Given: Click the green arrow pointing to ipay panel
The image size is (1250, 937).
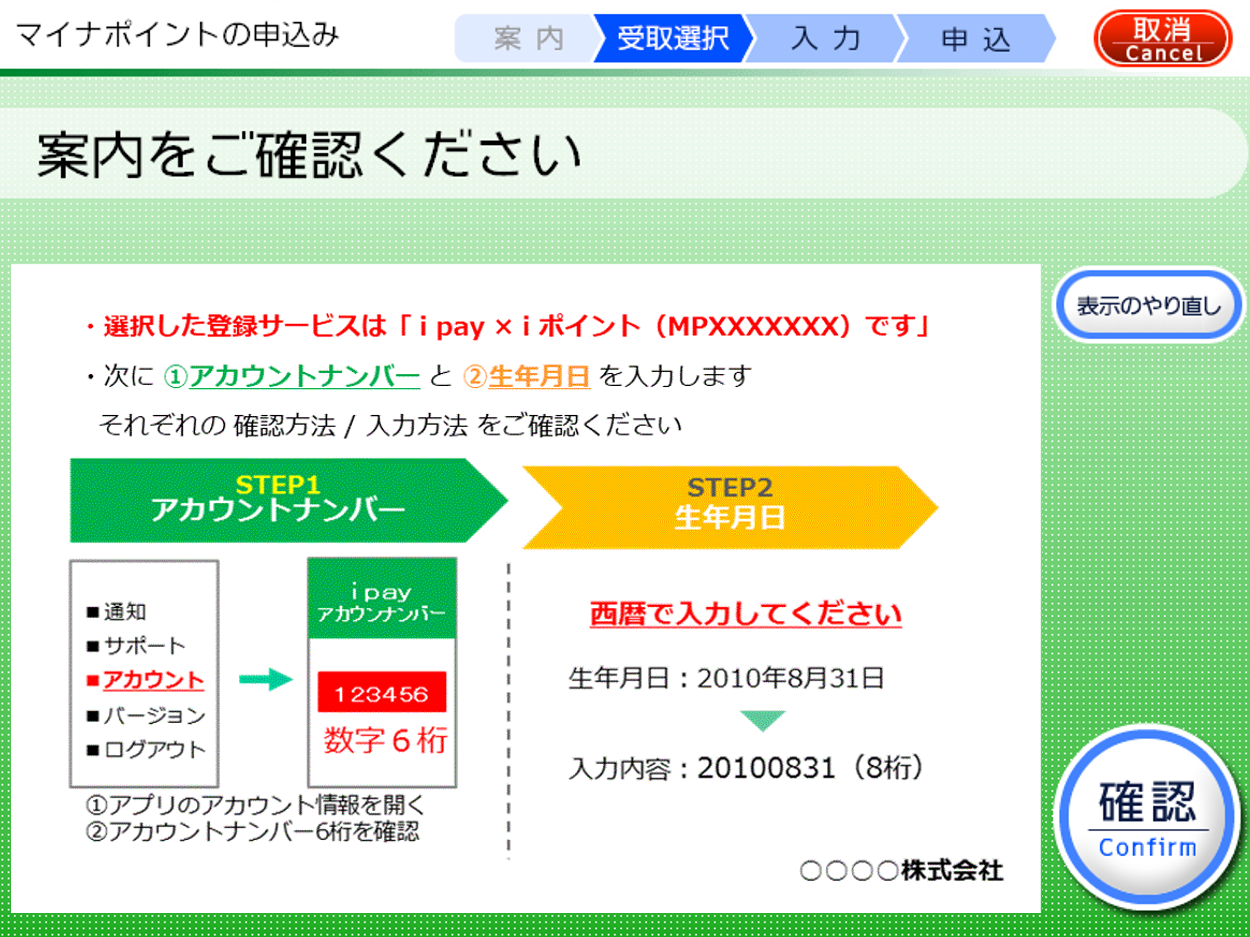Looking at the screenshot, I should (265, 680).
